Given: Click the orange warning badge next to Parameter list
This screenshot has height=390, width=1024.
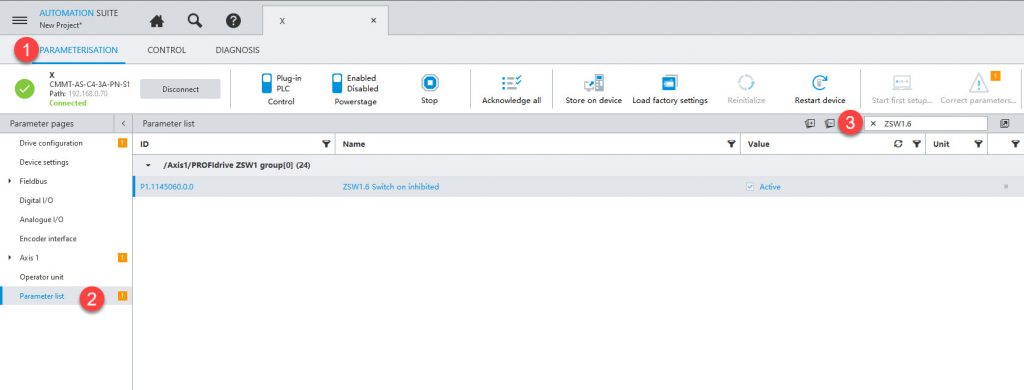Looking at the screenshot, I should pyautogui.click(x=122, y=296).
